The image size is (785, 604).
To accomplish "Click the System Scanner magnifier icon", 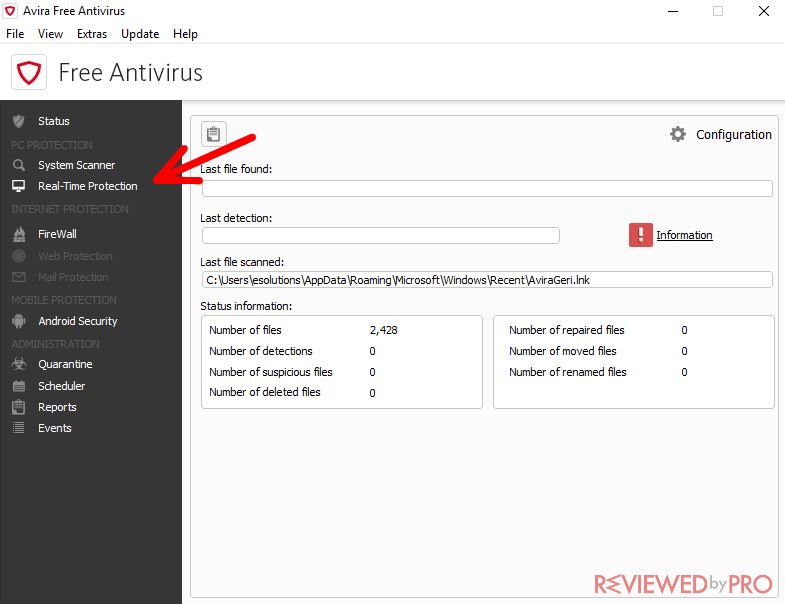I will coord(19,165).
